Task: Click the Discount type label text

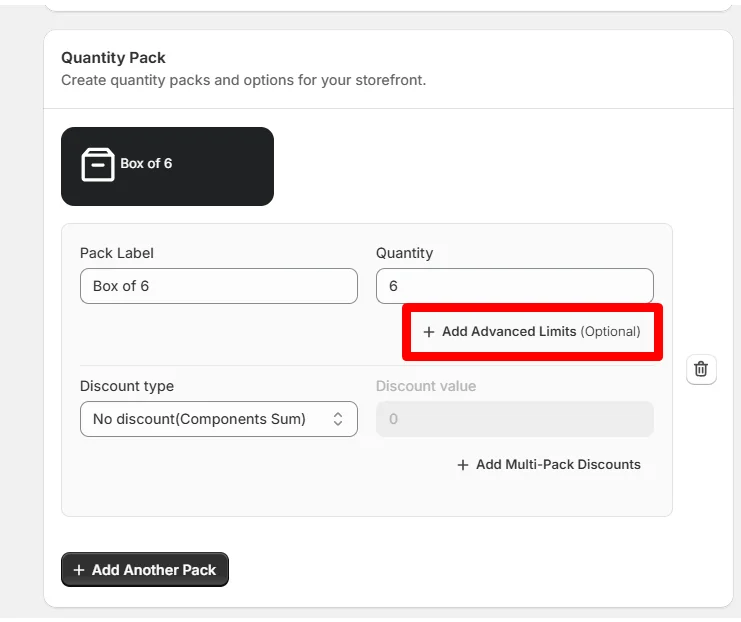Action: click(127, 386)
